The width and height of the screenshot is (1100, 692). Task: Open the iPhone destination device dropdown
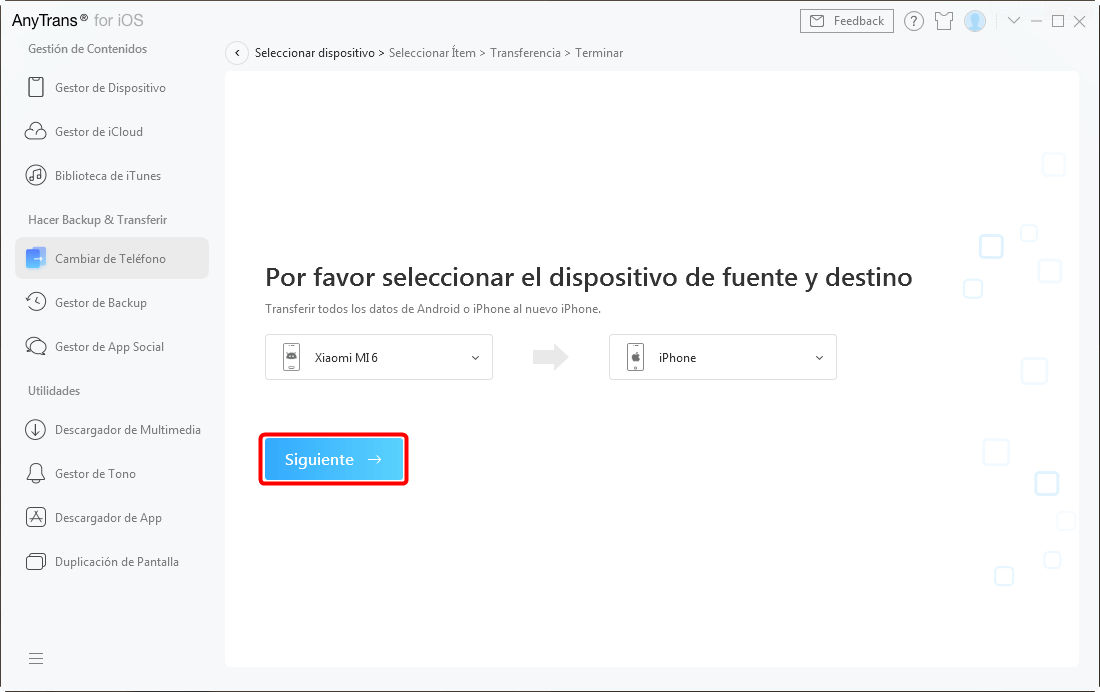coord(722,357)
